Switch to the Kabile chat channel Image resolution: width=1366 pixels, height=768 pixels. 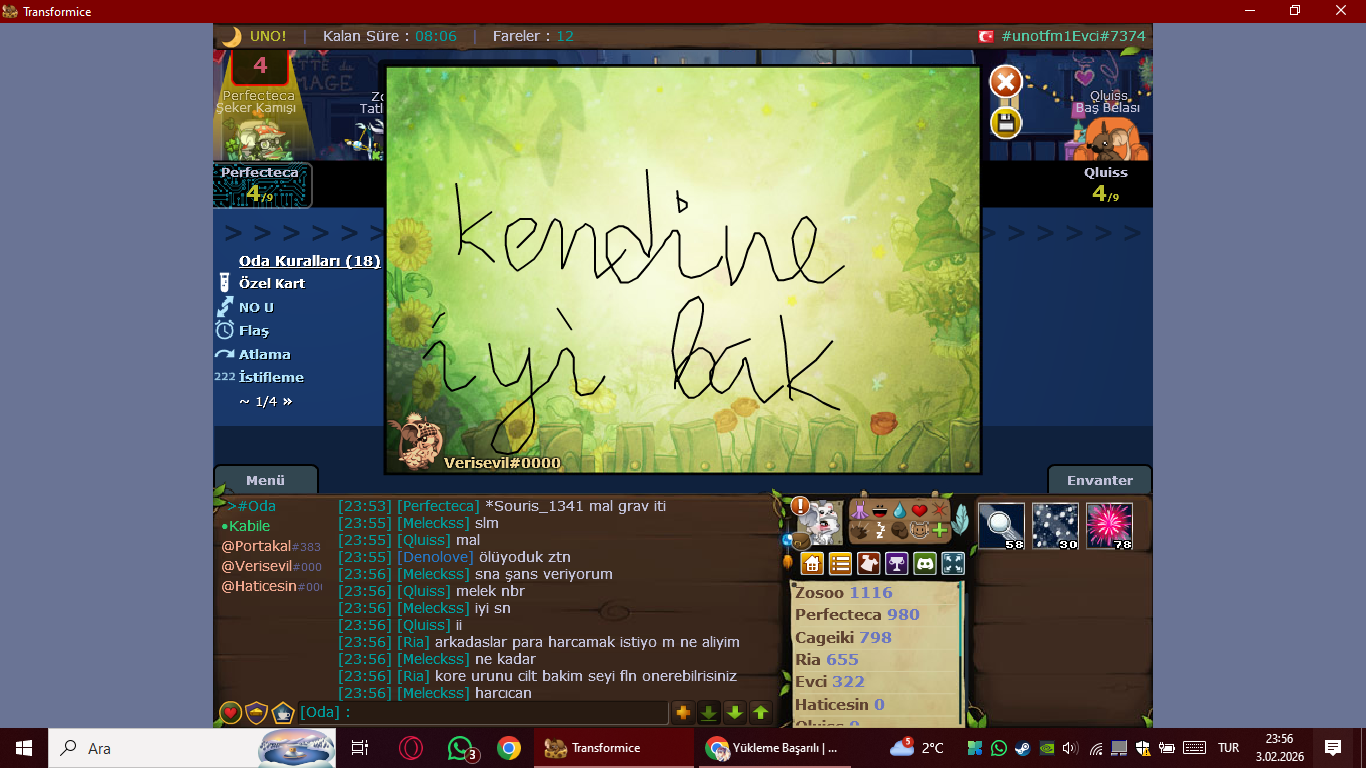coord(245,526)
